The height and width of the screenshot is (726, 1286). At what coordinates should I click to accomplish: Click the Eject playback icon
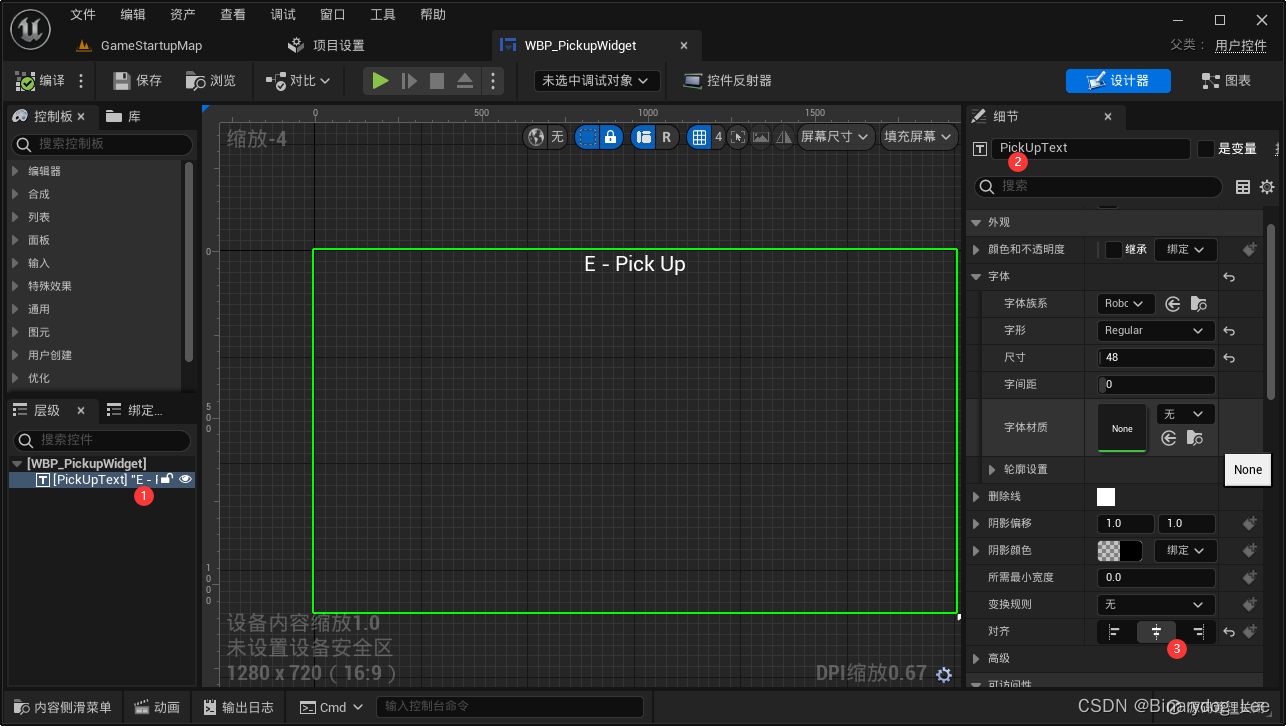[465, 81]
